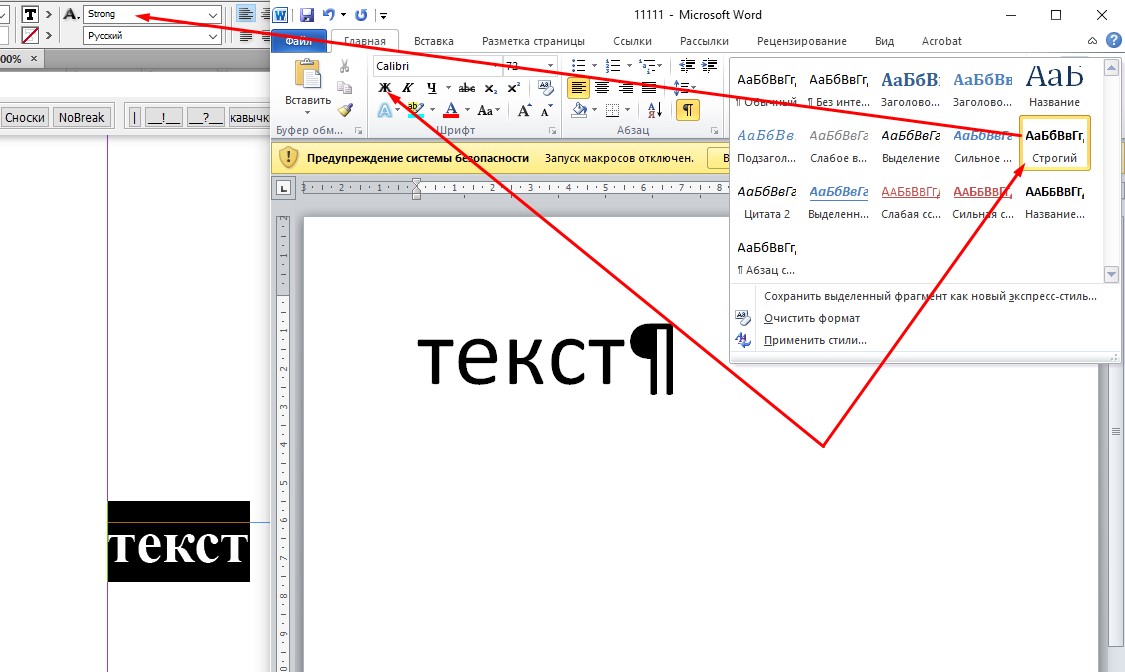1125x672 pixels.
Task: Click the Сноски button in left window
Action: (x=24, y=118)
